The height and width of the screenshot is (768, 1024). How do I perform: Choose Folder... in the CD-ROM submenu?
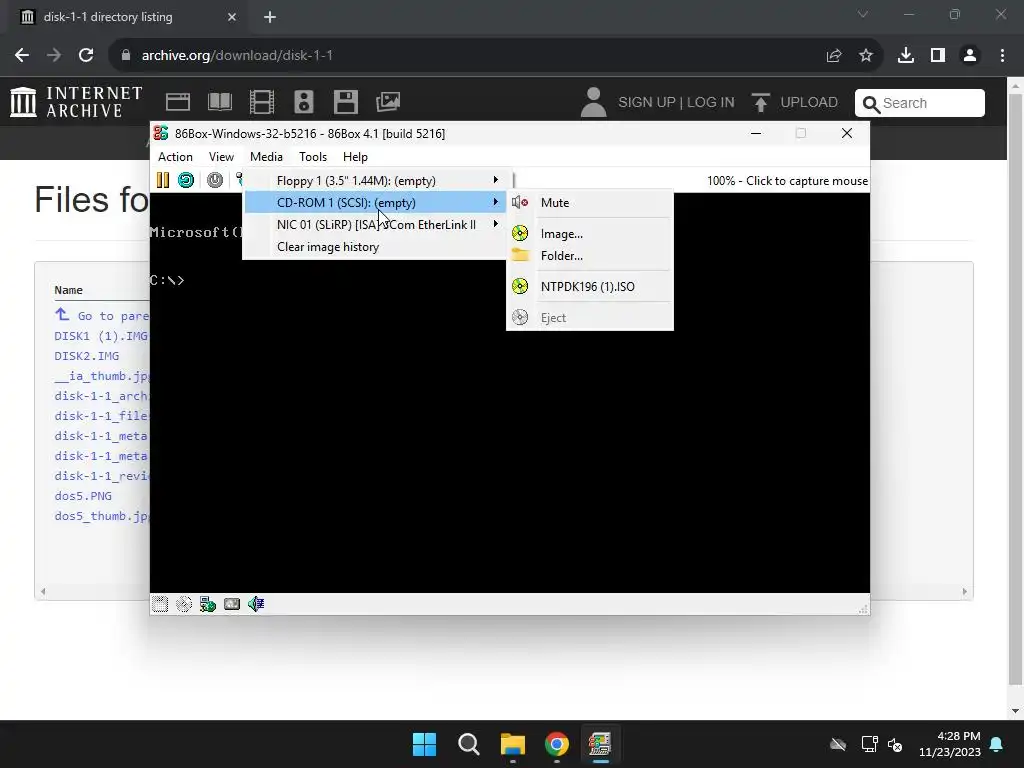tap(590, 255)
